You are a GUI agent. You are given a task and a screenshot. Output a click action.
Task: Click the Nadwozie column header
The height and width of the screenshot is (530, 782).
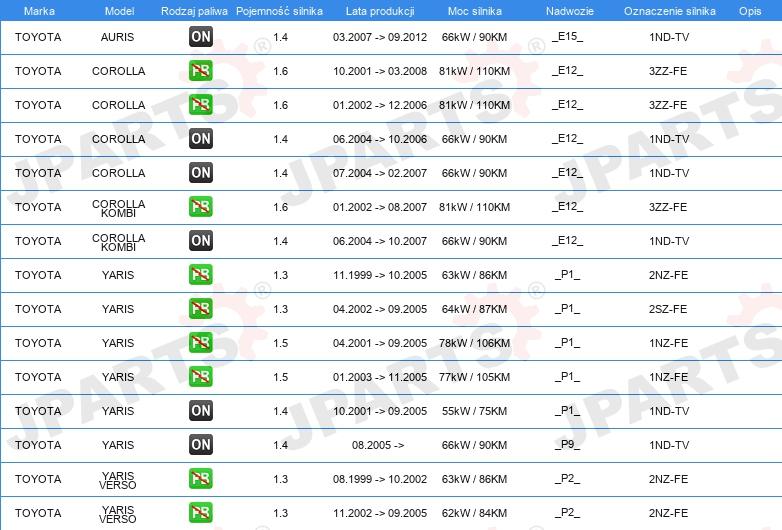point(570,11)
